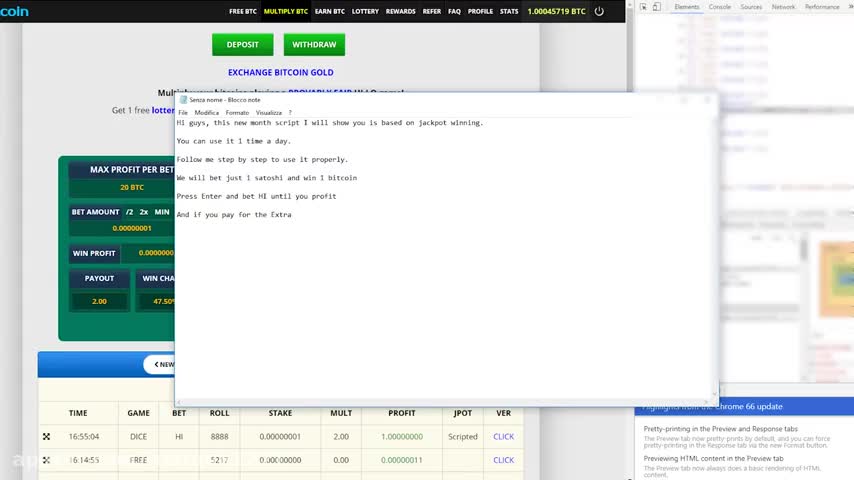854x480 pixels.
Task: Switch to the Network tab in DevTools
Action: (783, 7)
